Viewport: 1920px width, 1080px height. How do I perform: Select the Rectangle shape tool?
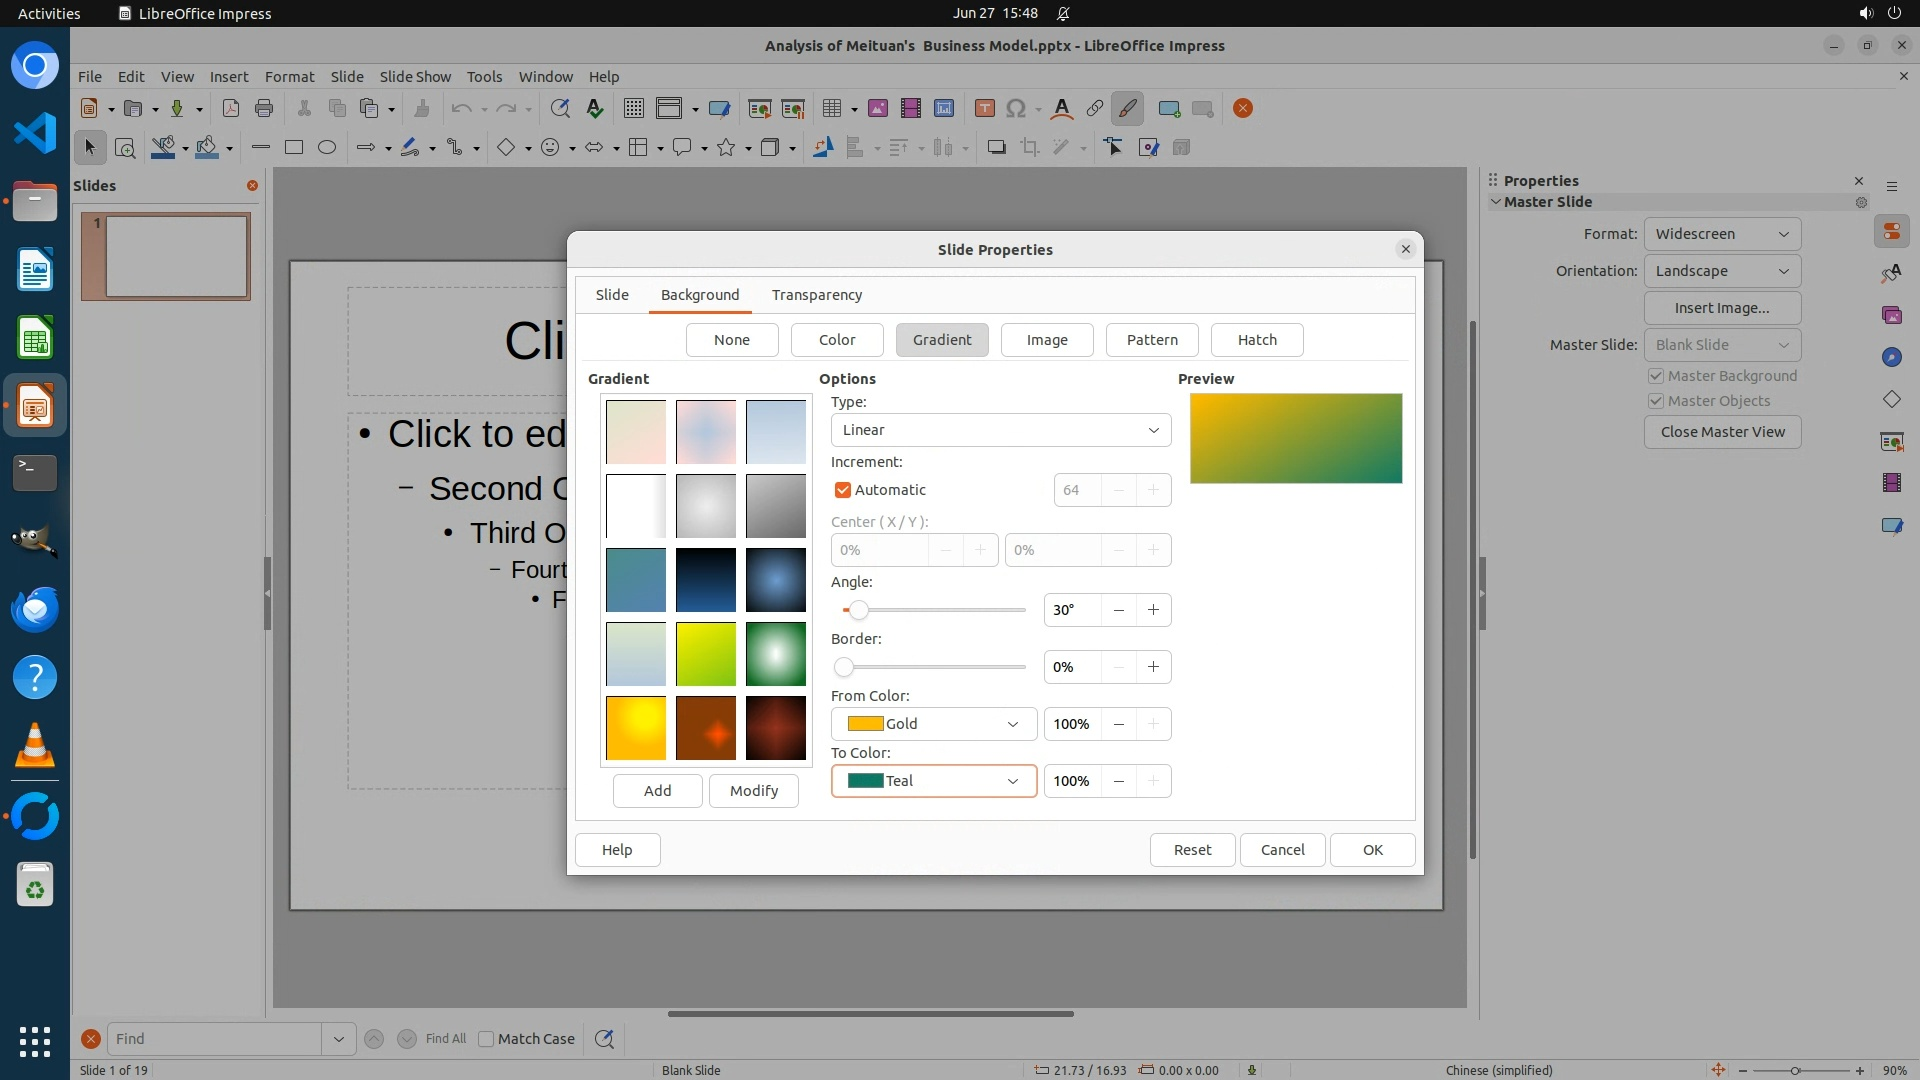pos(293,148)
